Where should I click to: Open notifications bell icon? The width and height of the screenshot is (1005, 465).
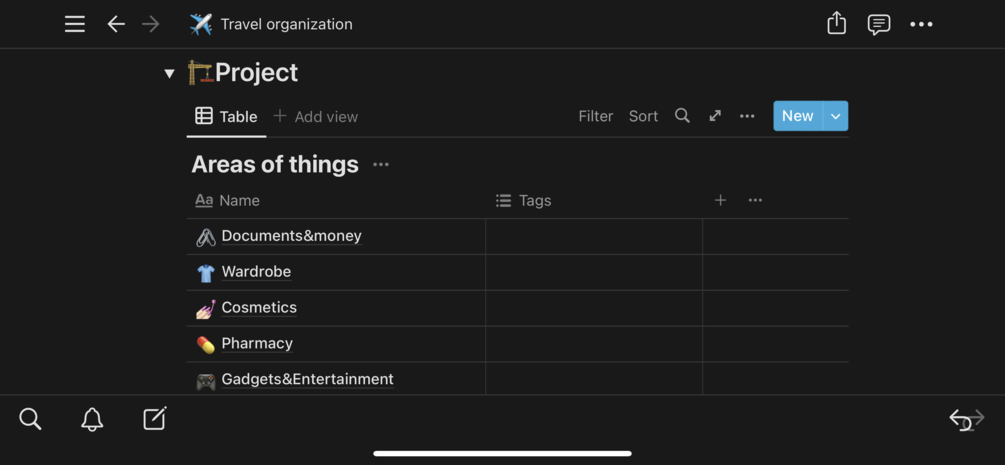(x=92, y=419)
